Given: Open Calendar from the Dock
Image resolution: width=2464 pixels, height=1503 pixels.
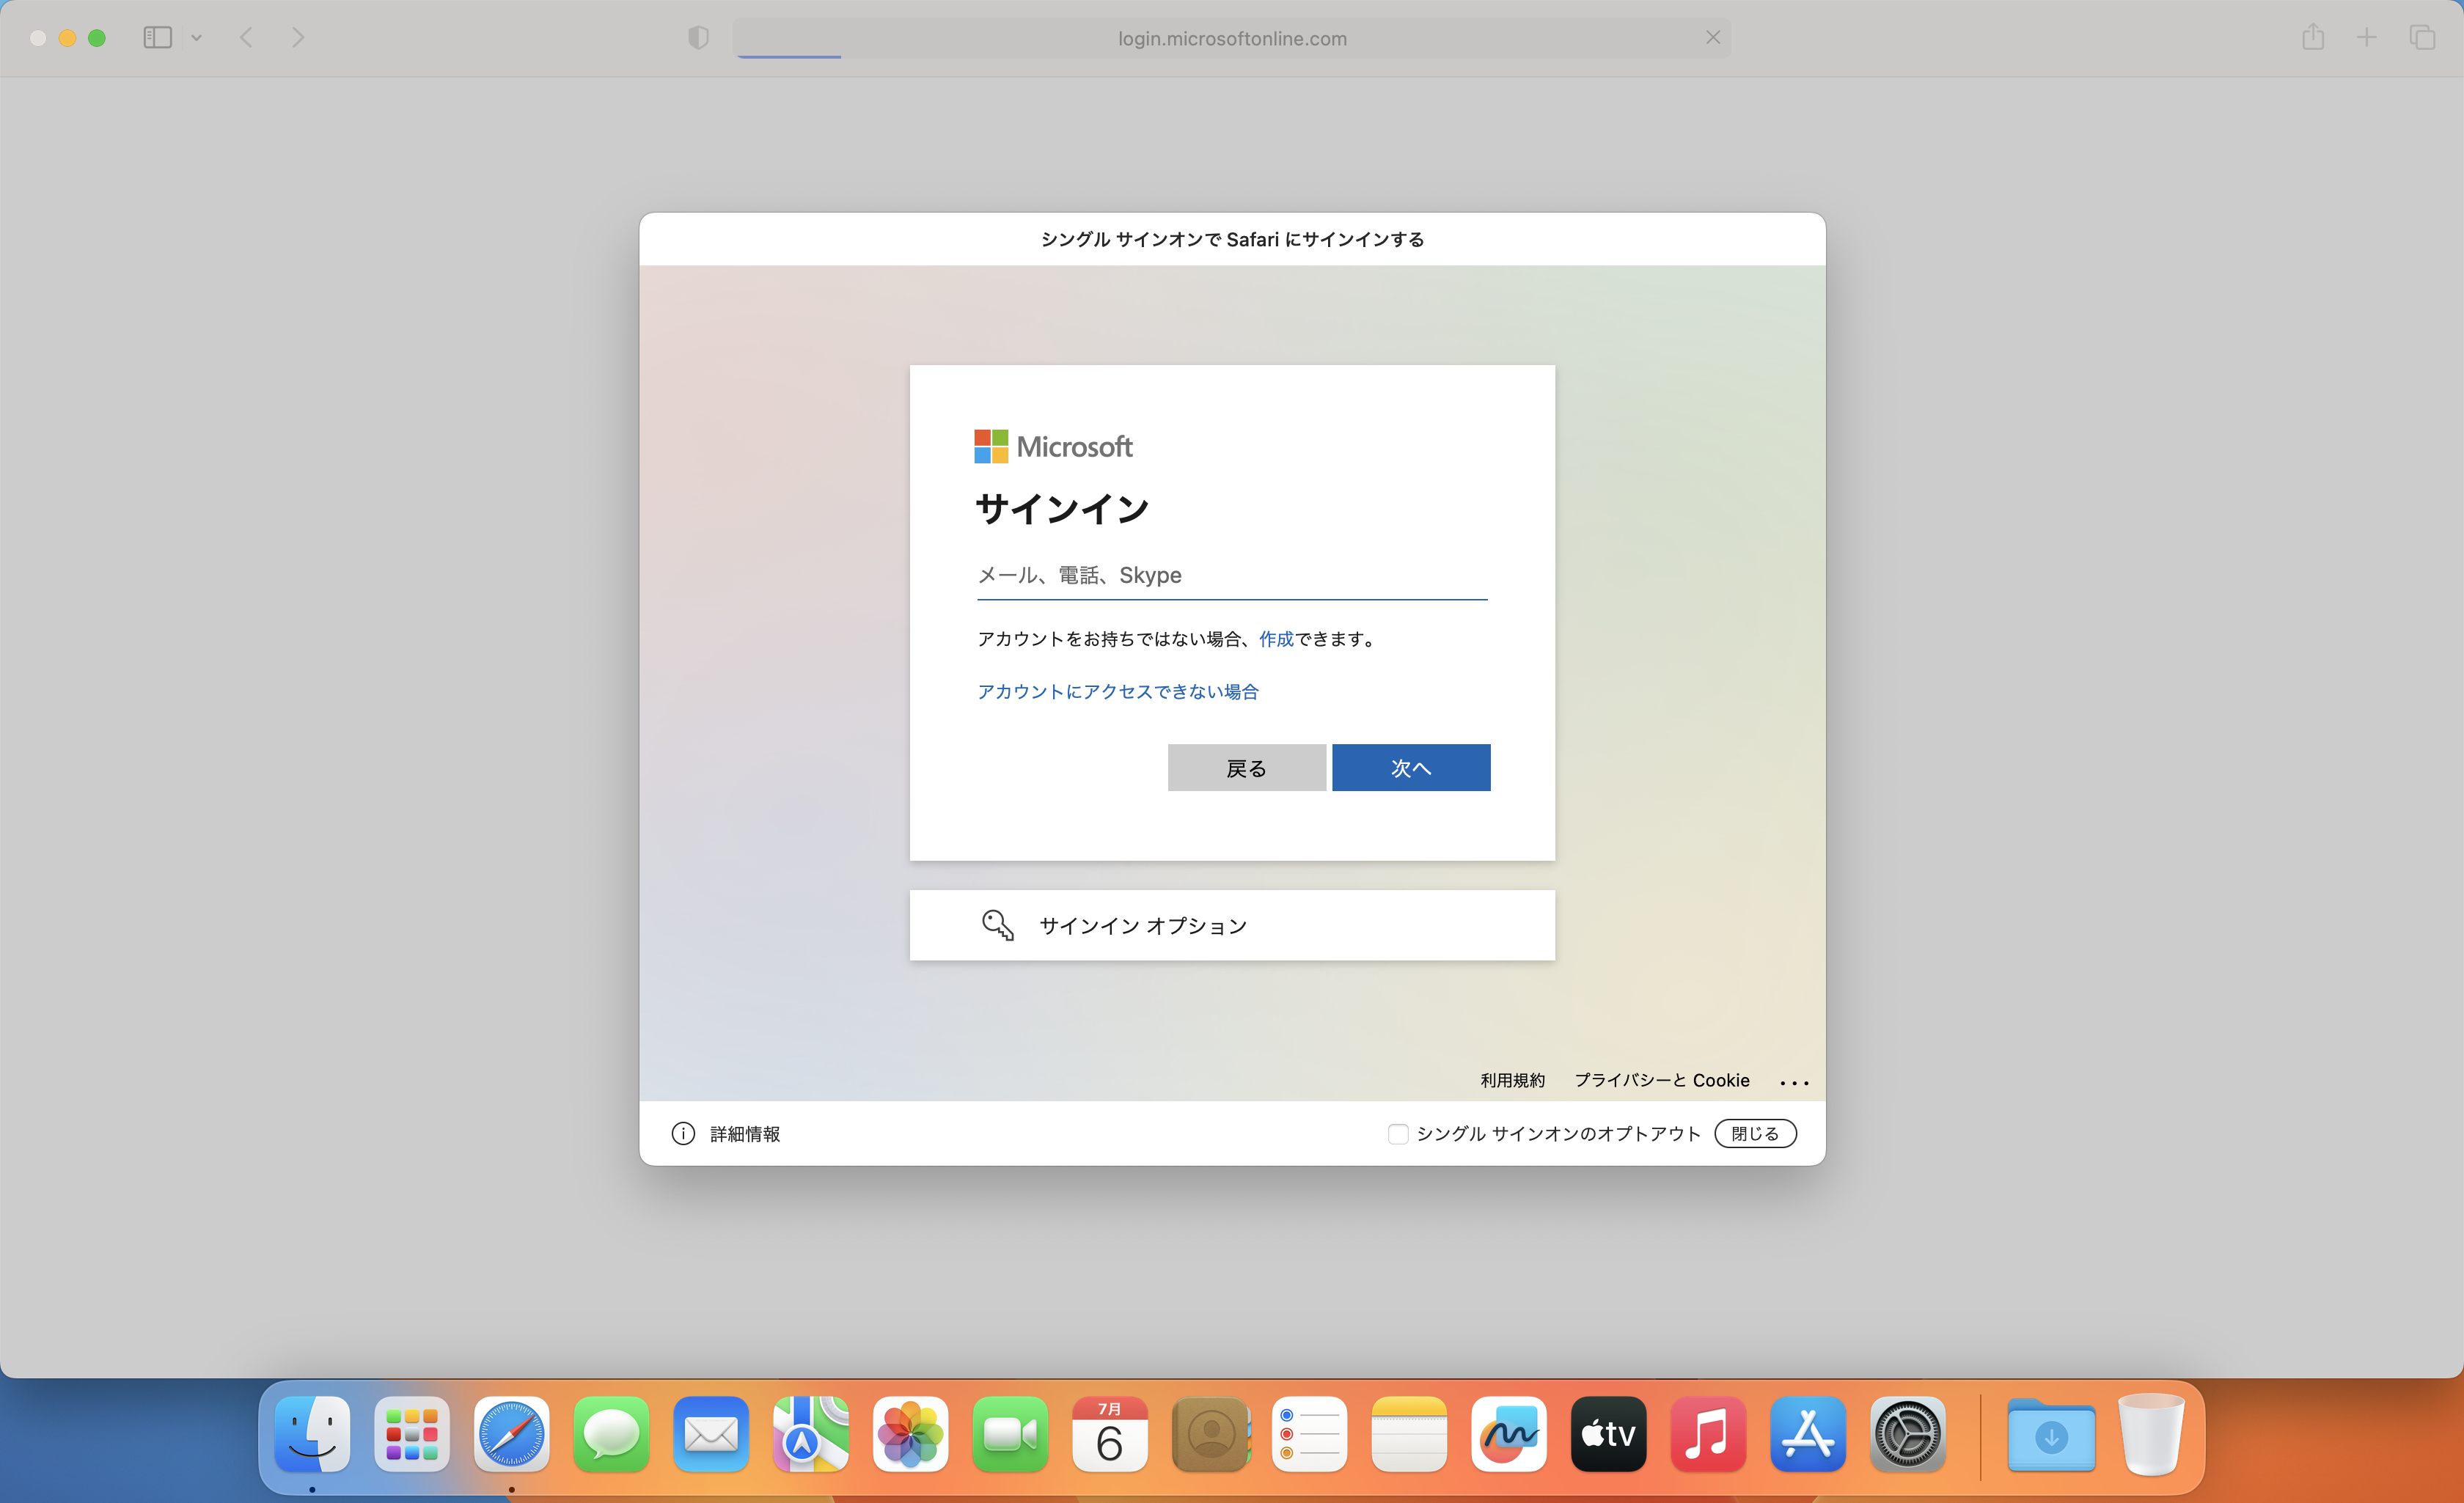Looking at the screenshot, I should pyautogui.click(x=1110, y=1434).
